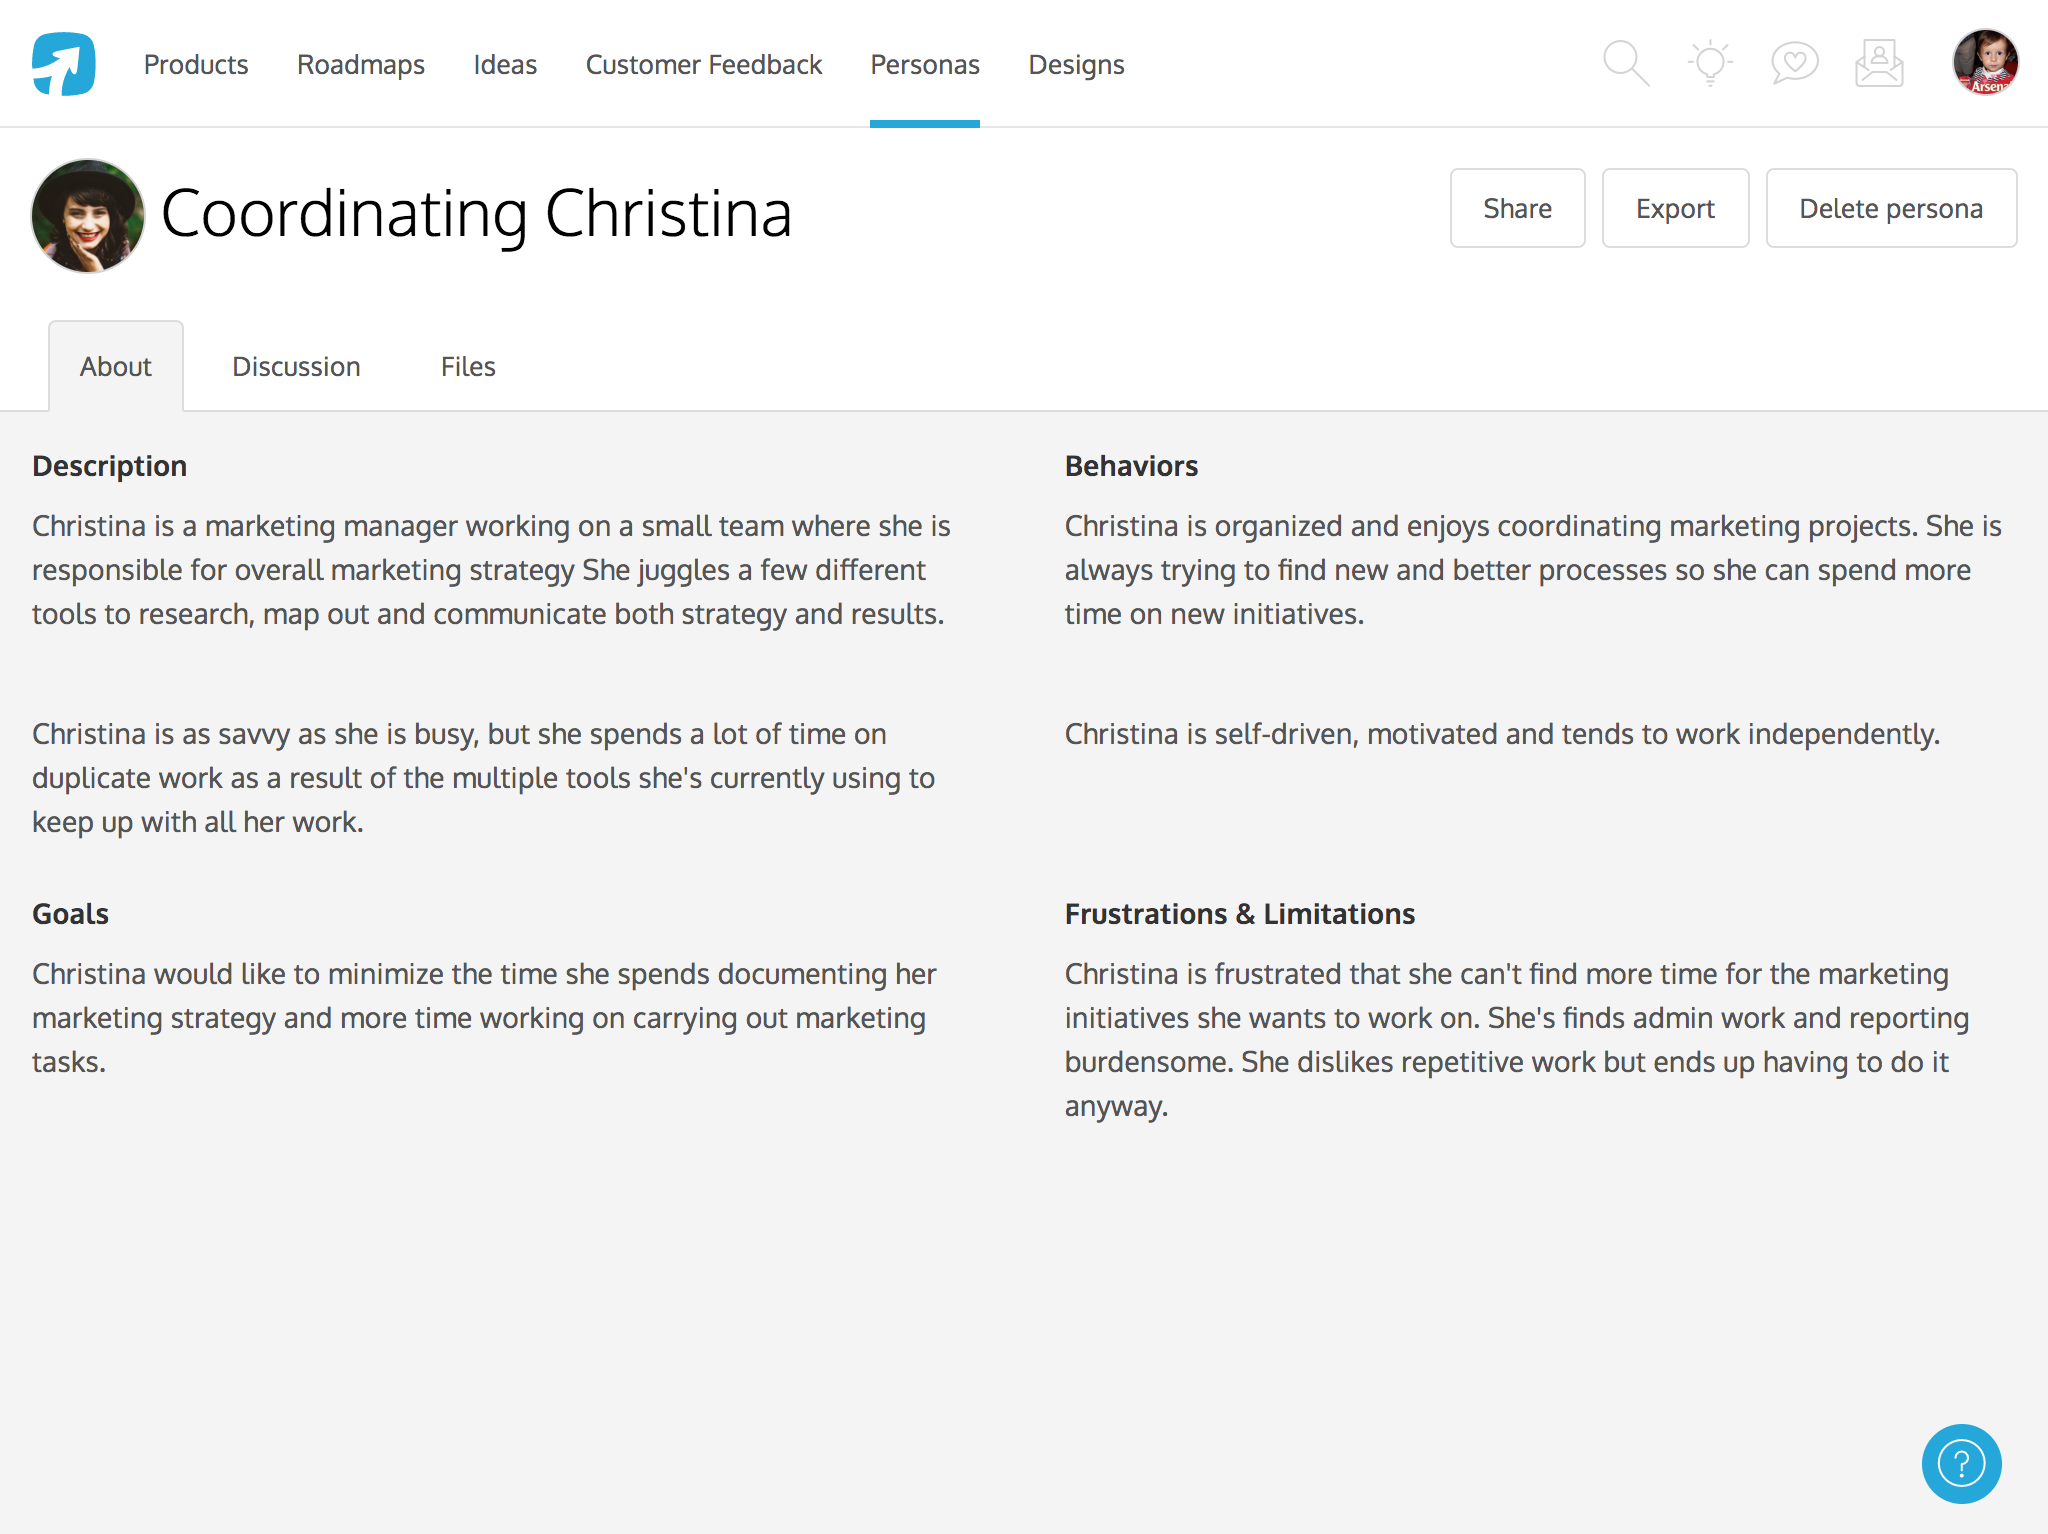Switch to the Discussion tab

pyautogui.click(x=295, y=366)
